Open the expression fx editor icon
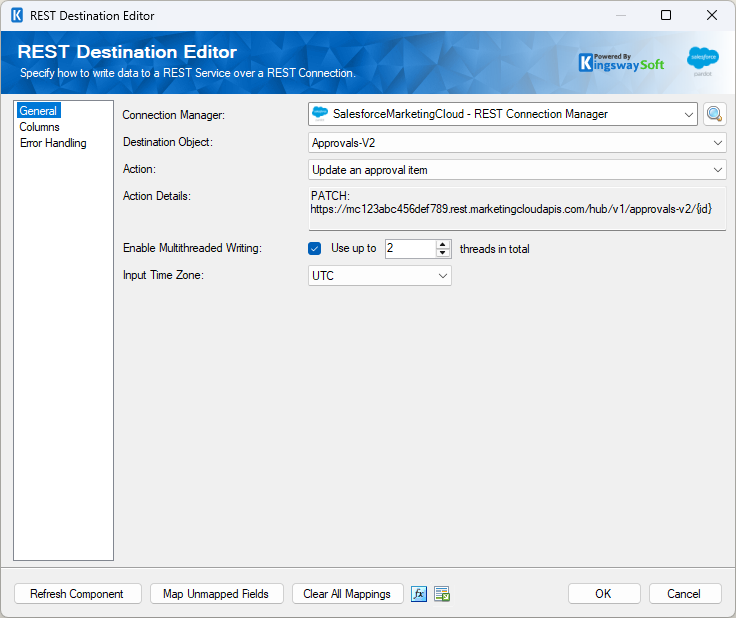The image size is (736, 618). point(419,594)
